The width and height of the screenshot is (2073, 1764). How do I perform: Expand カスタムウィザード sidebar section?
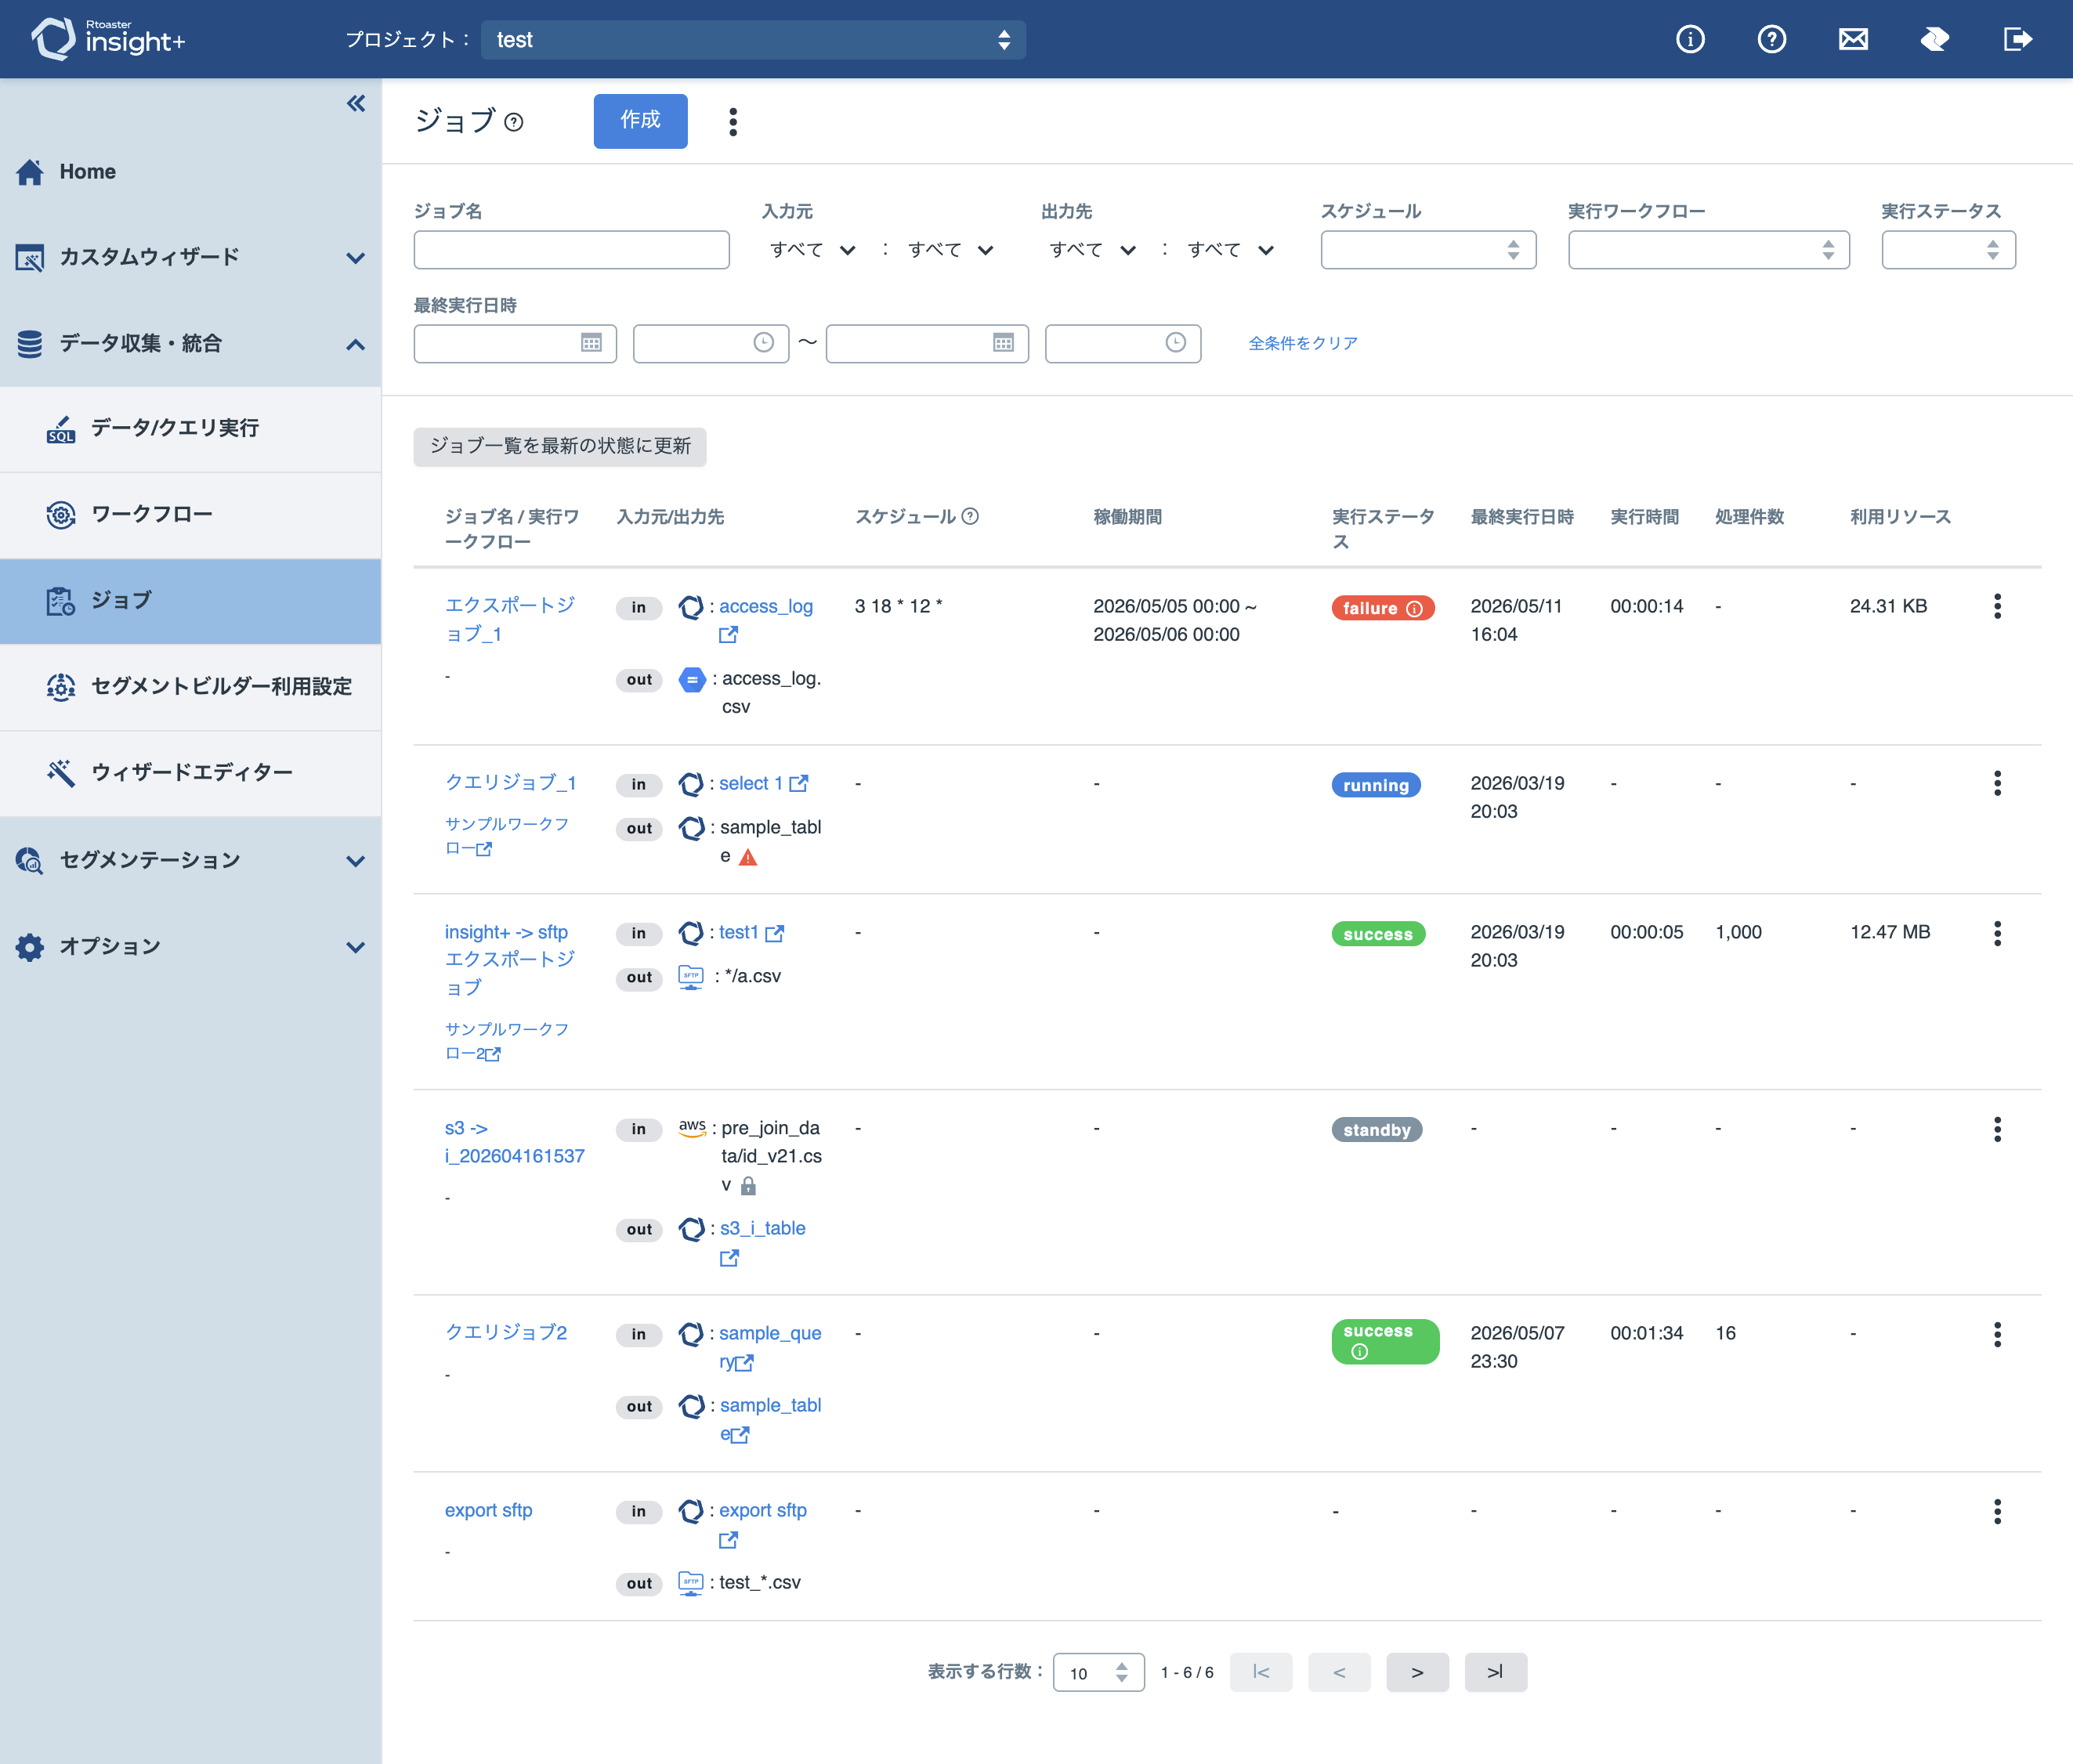(x=190, y=257)
